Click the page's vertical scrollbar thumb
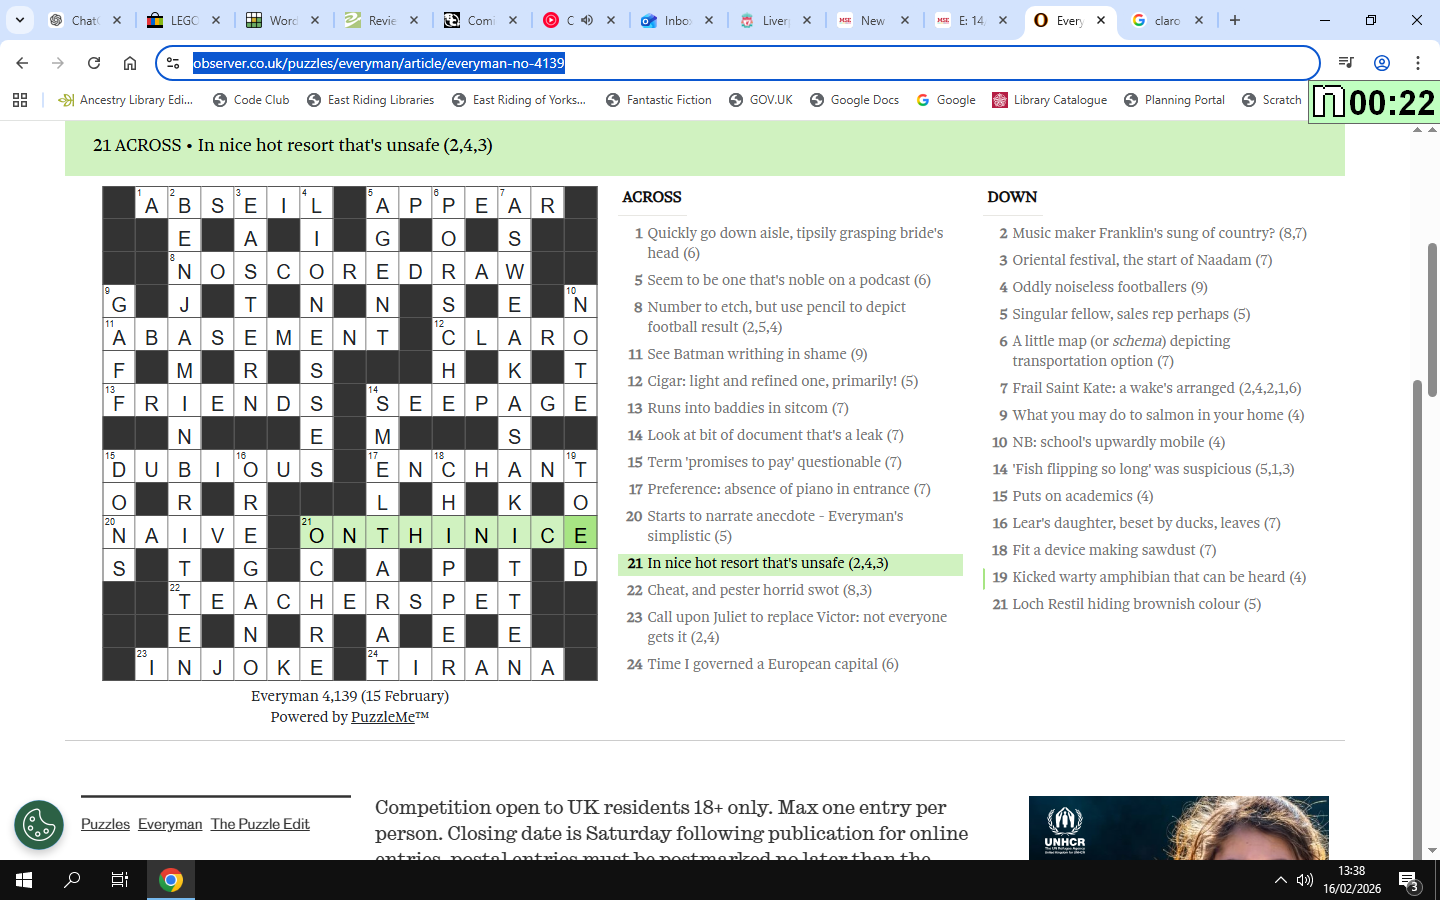 pos(1431,320)
